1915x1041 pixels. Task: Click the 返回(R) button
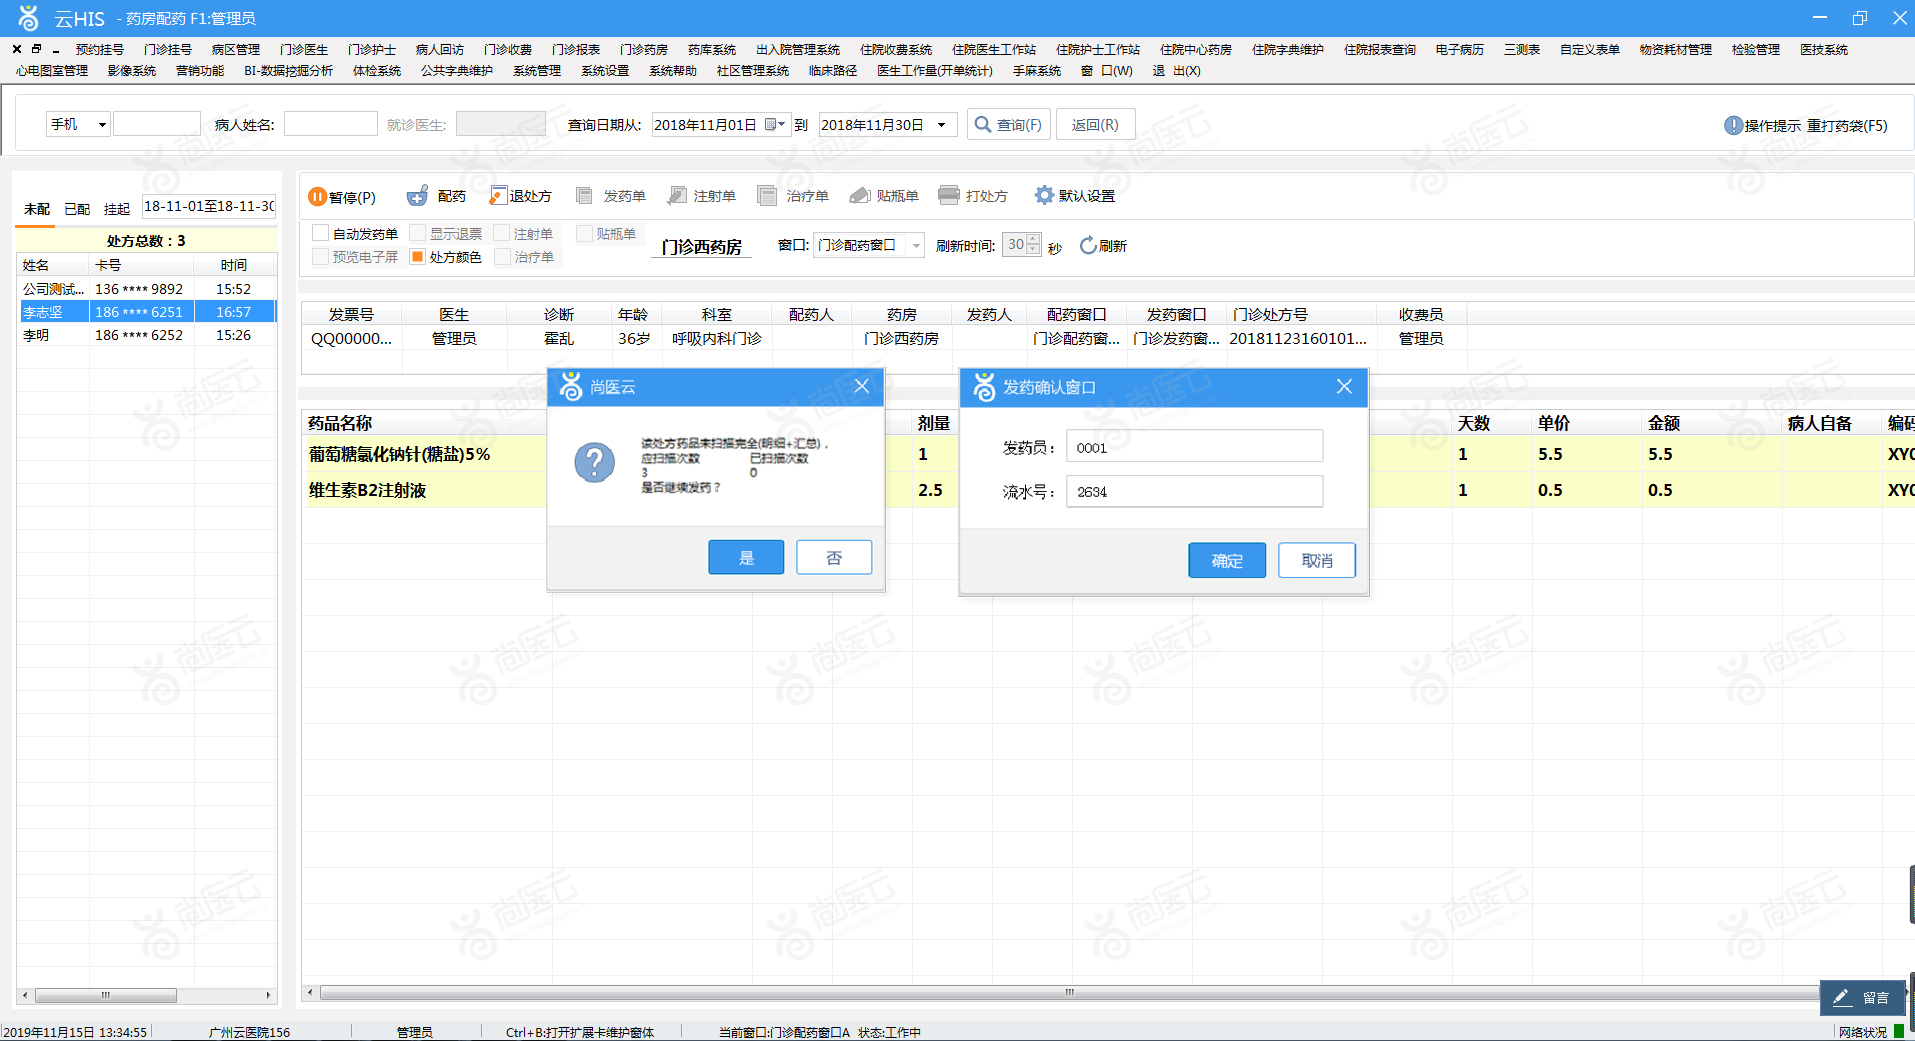click(1095, 125)
